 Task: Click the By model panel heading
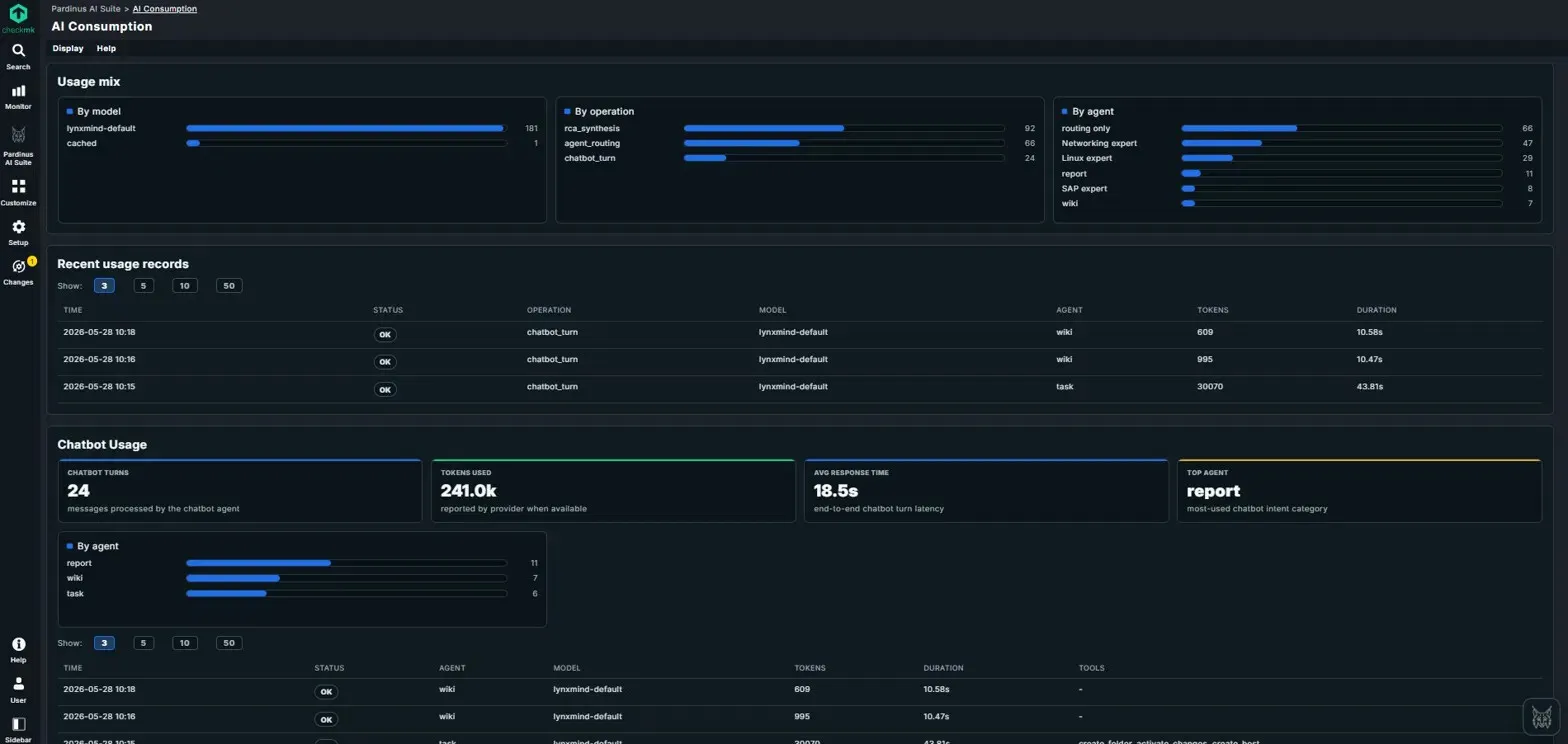pos(98,111)
